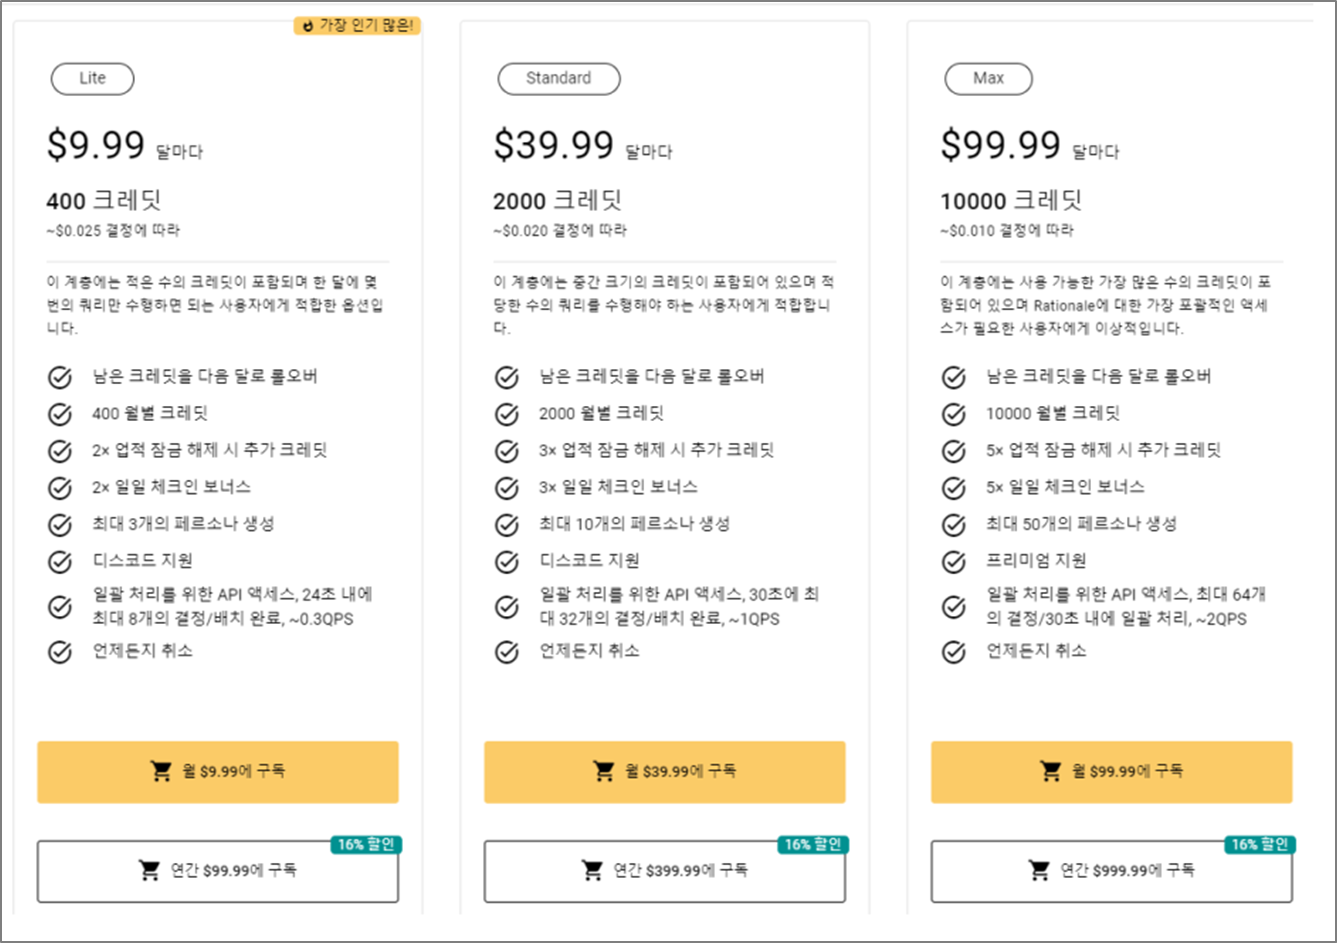This screenshot has width=1337, height=943.
Task: Select the Standard plan pill label
Action: click(x=559, y=78)
